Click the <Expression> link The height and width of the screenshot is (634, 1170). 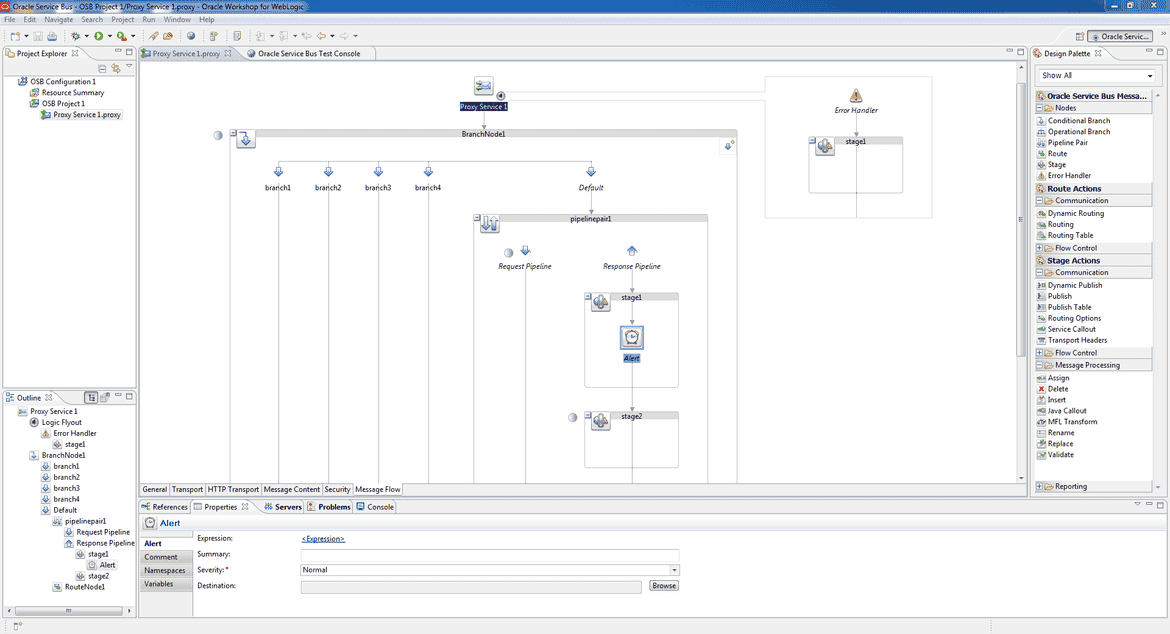323,539
